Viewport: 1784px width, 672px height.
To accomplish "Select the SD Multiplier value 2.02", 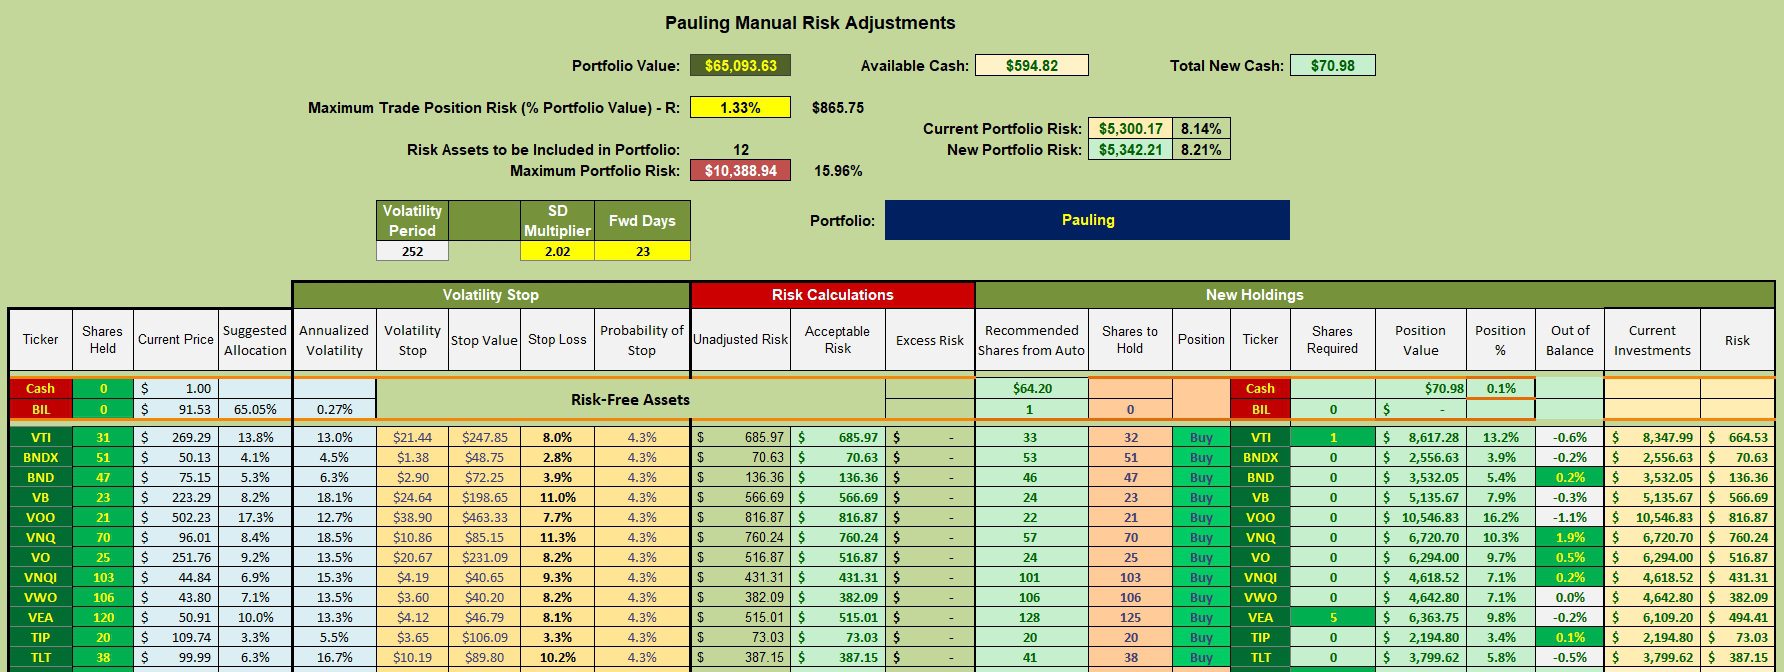I will (x=557, y=251).
